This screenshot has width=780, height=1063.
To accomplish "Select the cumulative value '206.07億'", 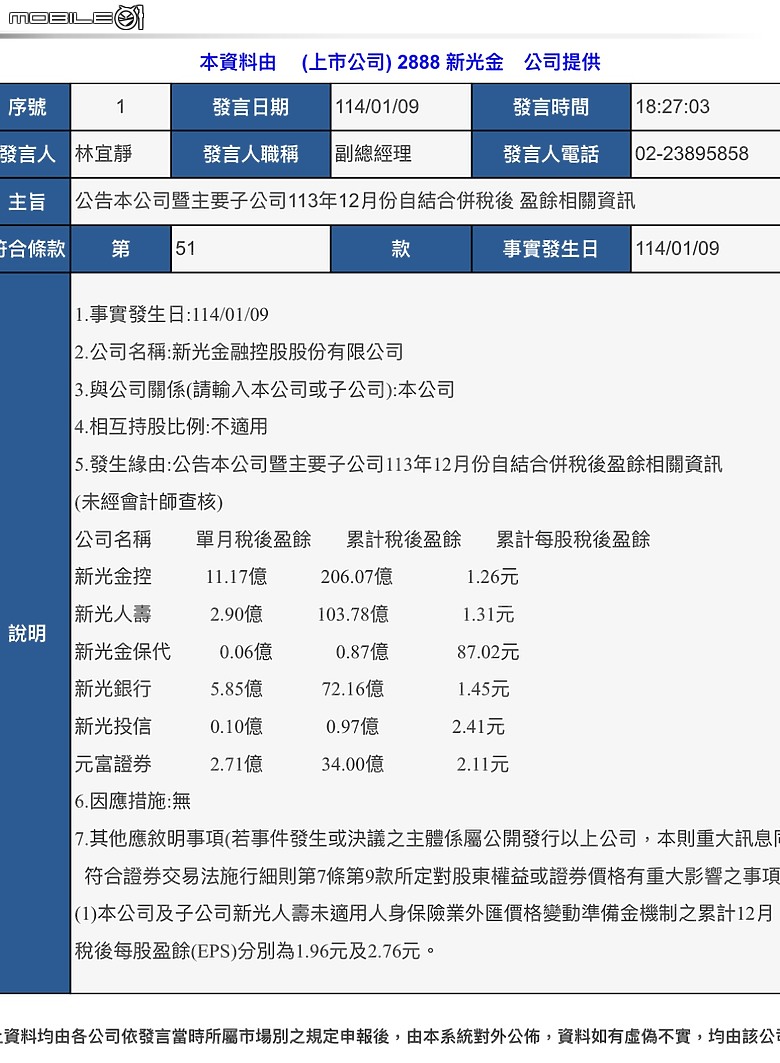I will point(356,577).
